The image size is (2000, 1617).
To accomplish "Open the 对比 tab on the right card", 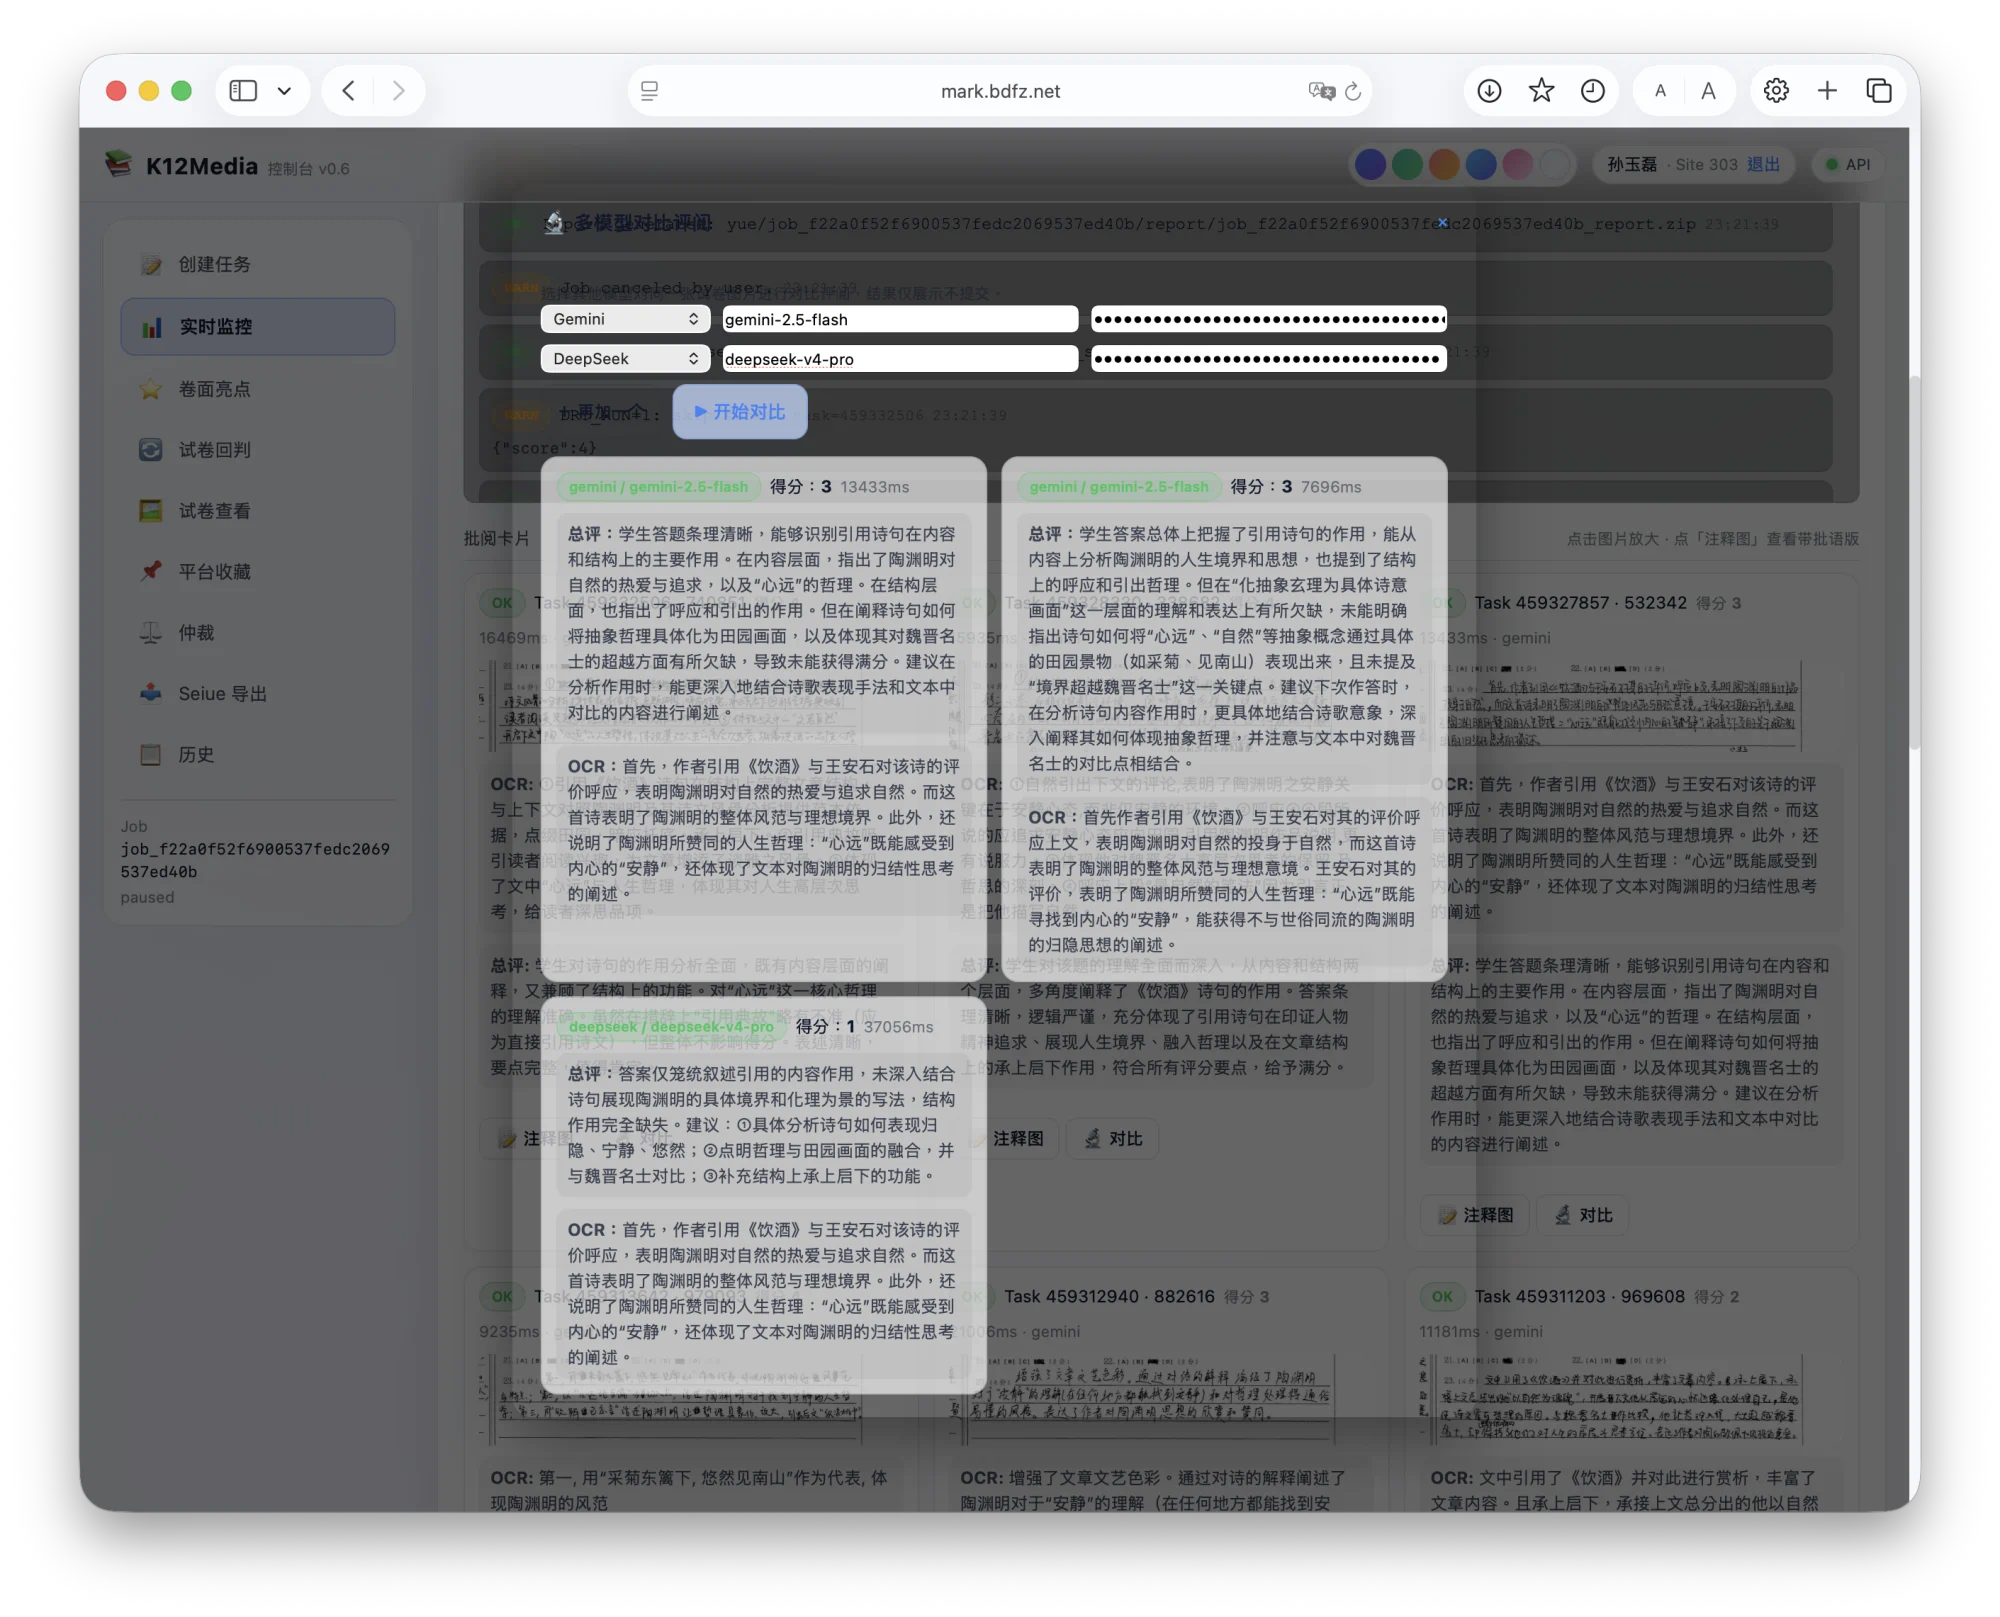I will (1581, 1215).
